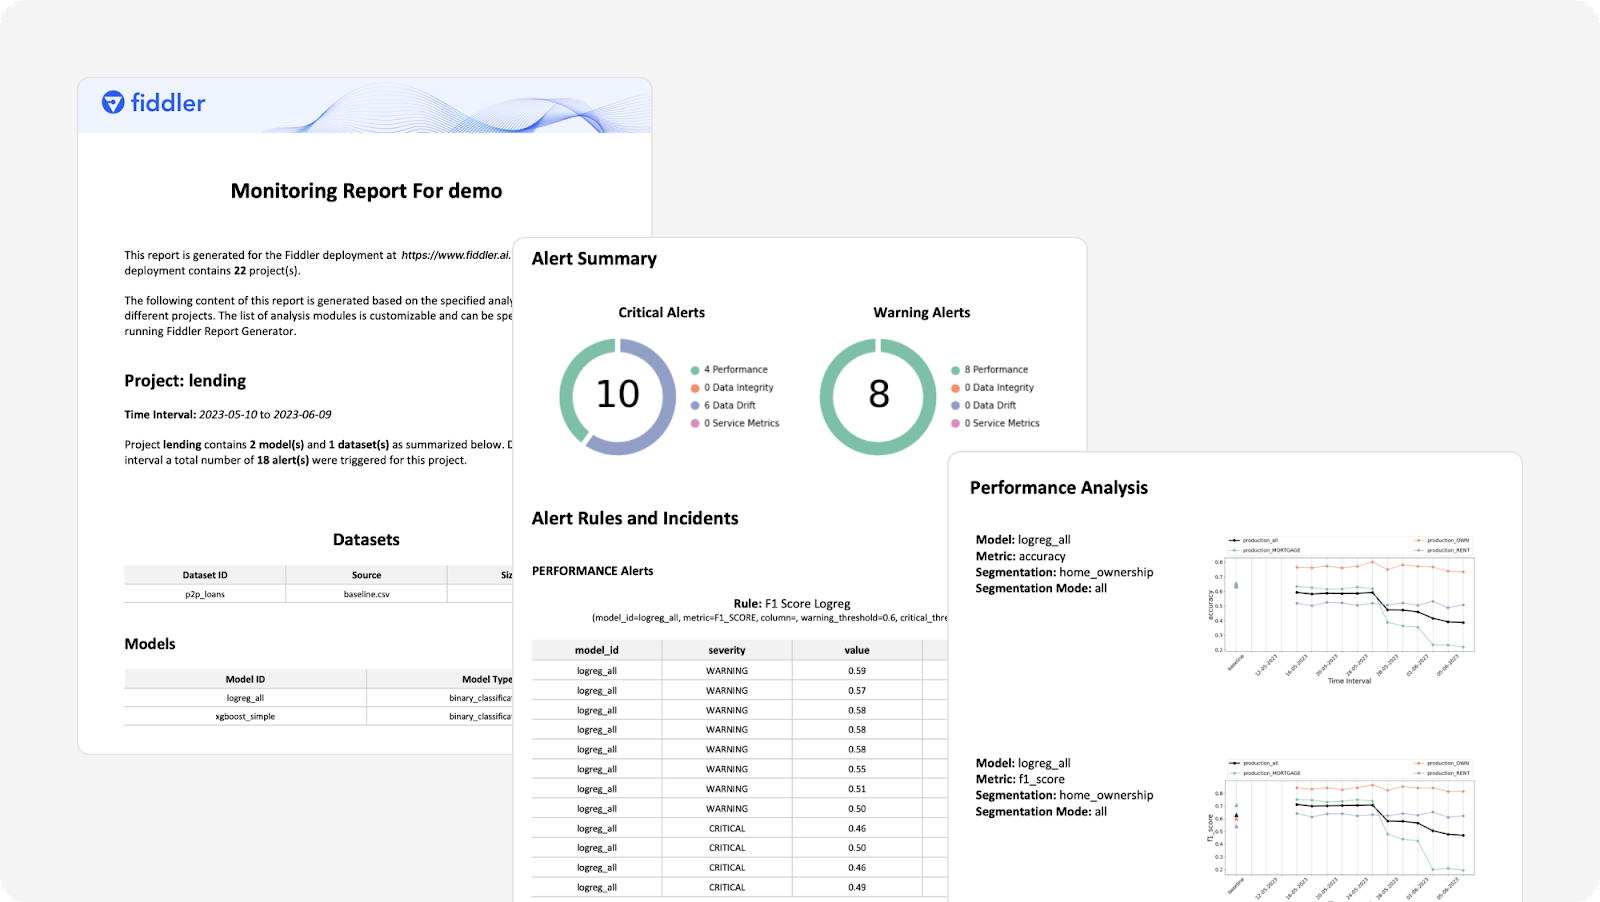1600x902 pixels.
Task: Select the Warning Alerts donut chart
Action: (877, 395)
